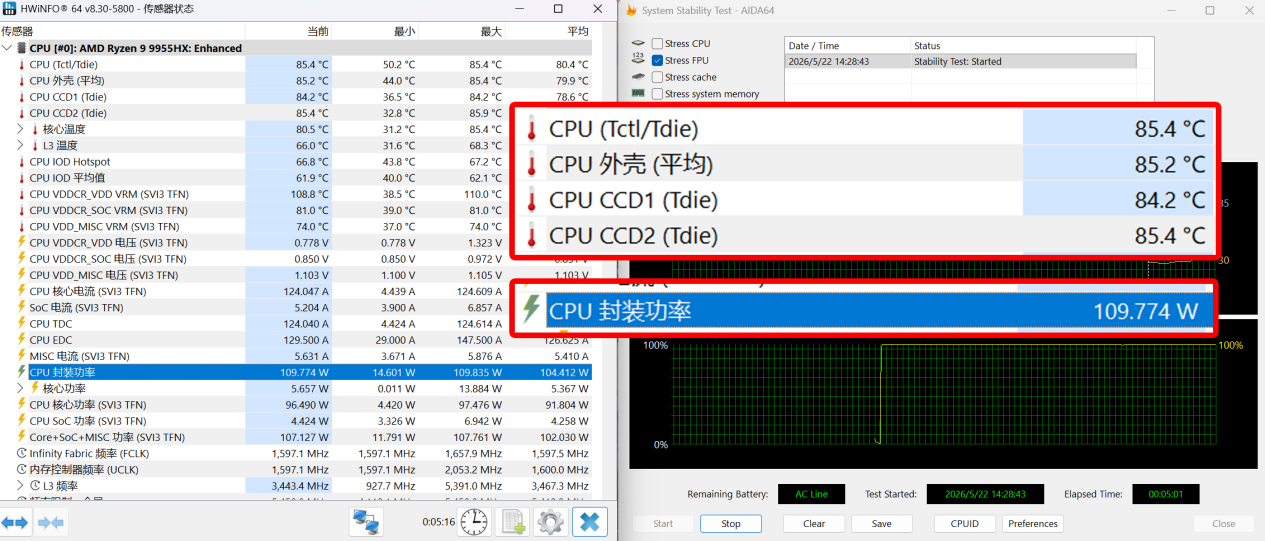Uncheck the Stress FPU checkbox
Screen dimensions: 1265x541
tap(657, 60)
